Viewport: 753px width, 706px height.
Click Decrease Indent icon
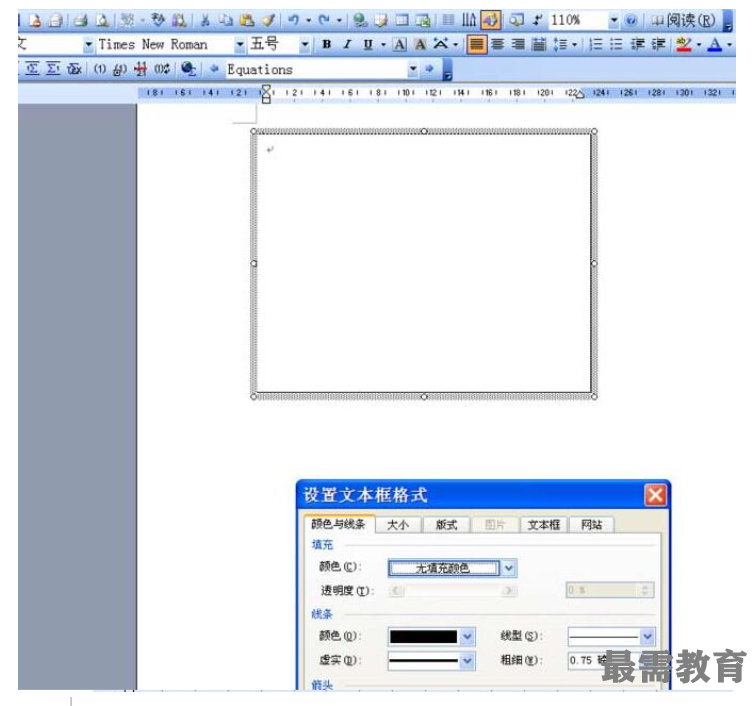(x=638, y=45)
